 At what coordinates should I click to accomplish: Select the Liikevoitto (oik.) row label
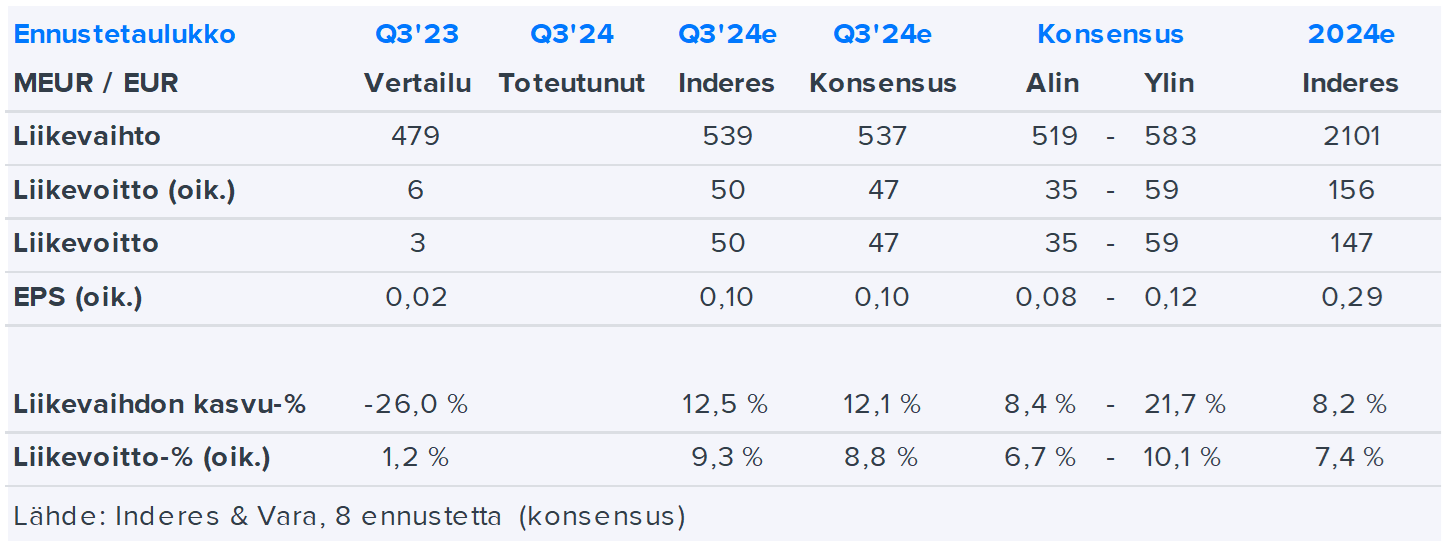[124, 190]
